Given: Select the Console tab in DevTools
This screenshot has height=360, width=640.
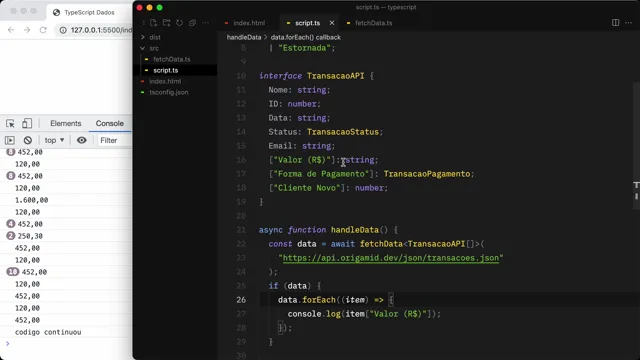Looking at the screenshot, I should click(x=109, y=123).
